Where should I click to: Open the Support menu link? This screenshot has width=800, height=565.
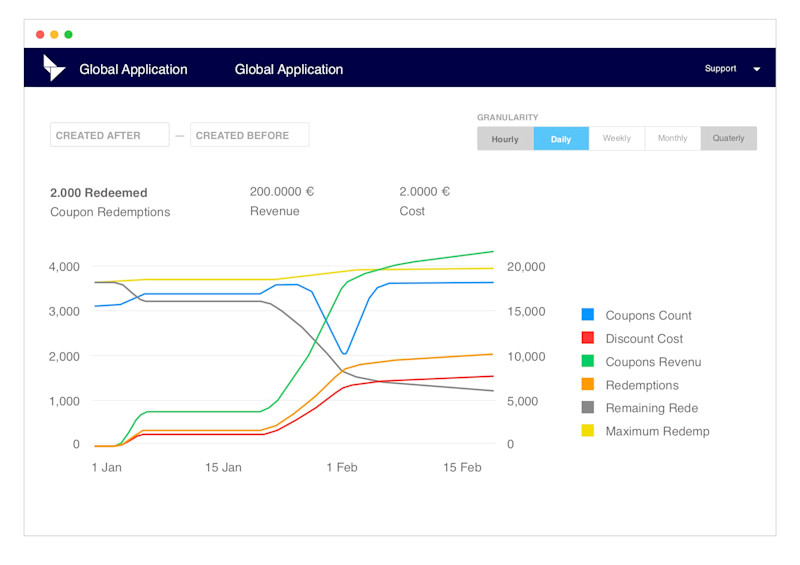pyautogui.click(x=720, y=68)
